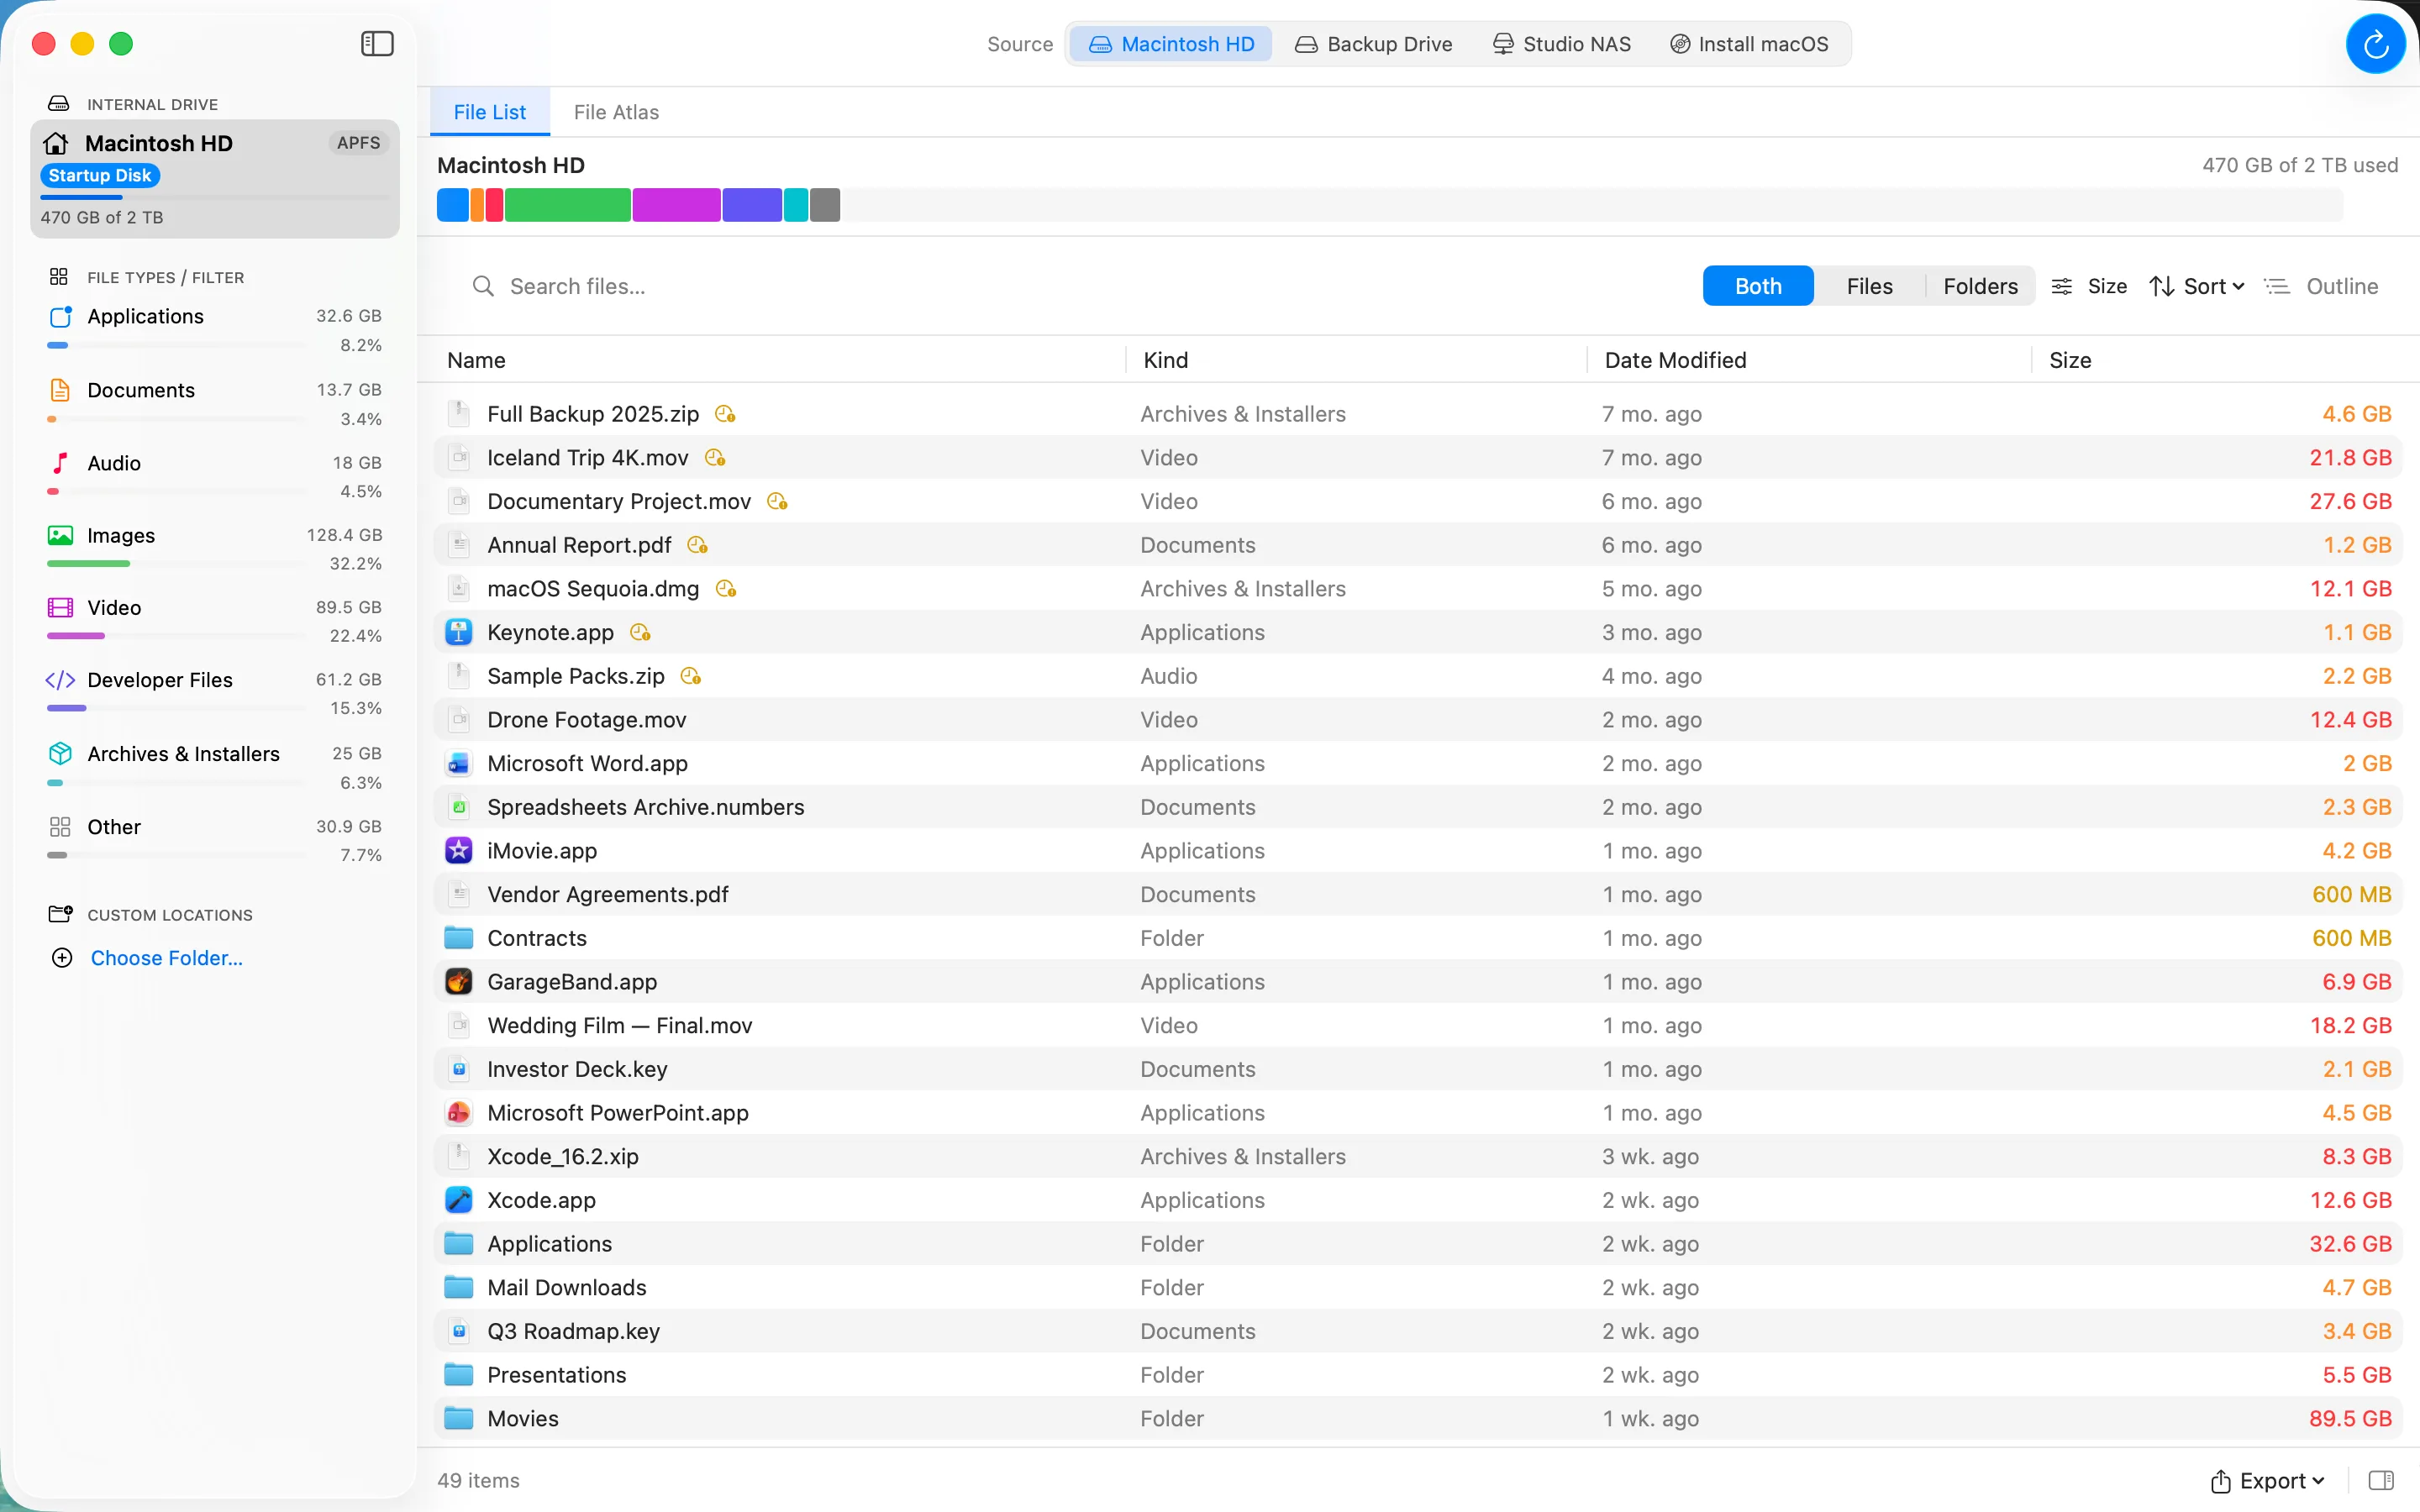
Task: Click the Video filmstrip icon in sidebar
Action: (60, 608)
